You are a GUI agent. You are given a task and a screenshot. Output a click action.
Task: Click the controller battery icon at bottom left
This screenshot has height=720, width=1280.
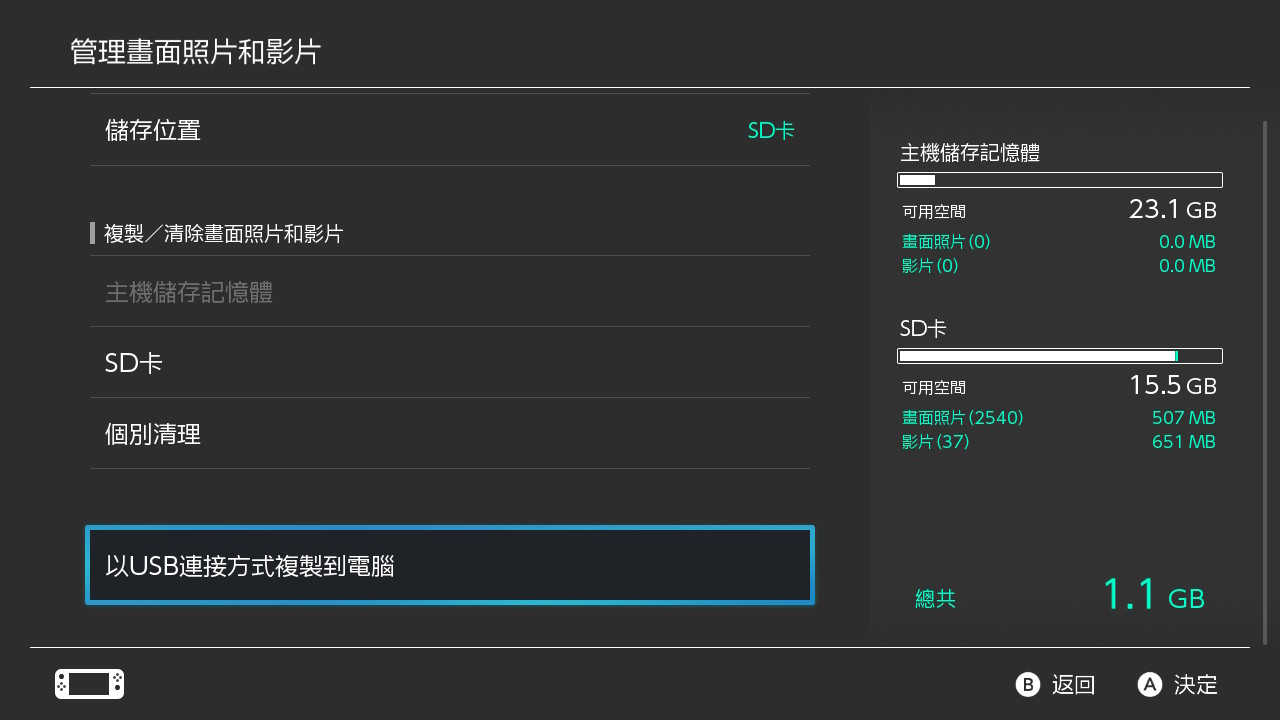[88, 684]
